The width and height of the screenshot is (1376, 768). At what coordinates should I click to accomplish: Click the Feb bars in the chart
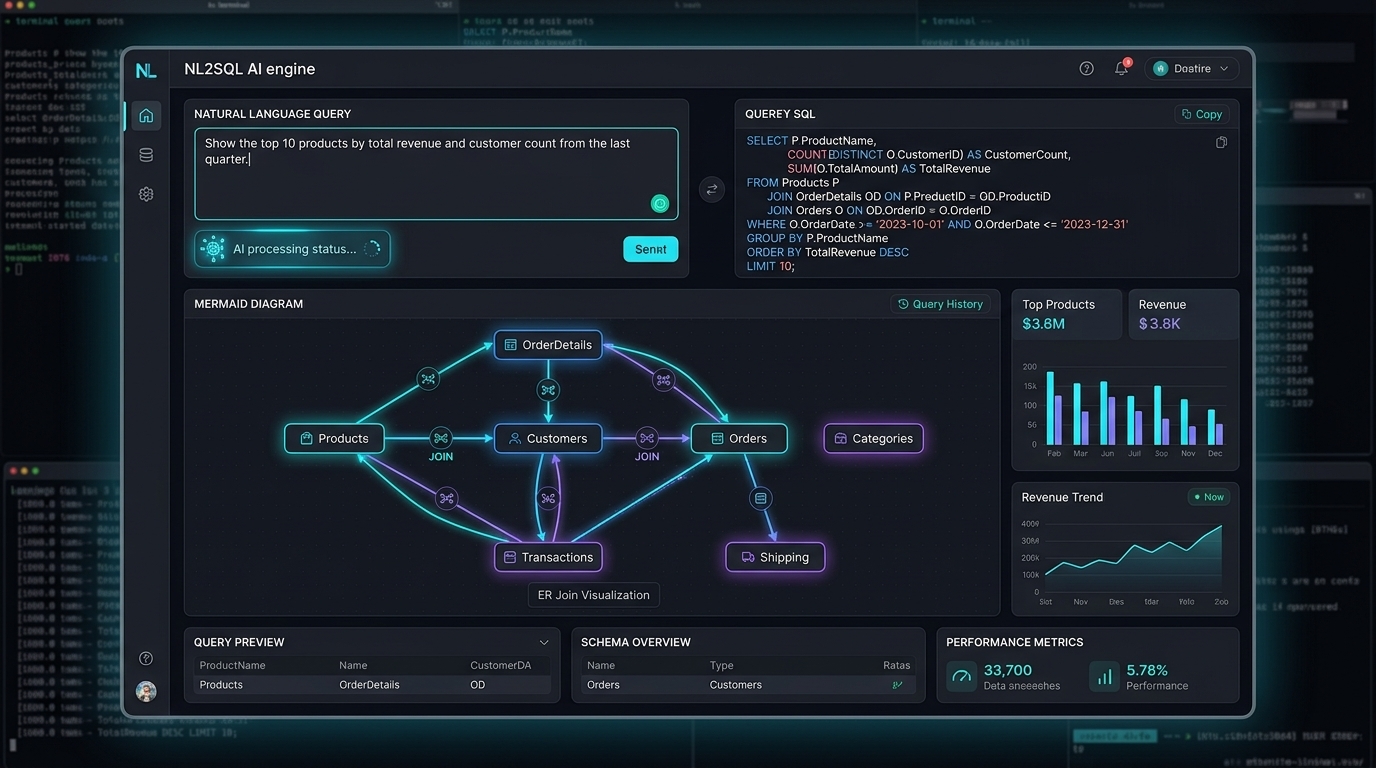1054,408
